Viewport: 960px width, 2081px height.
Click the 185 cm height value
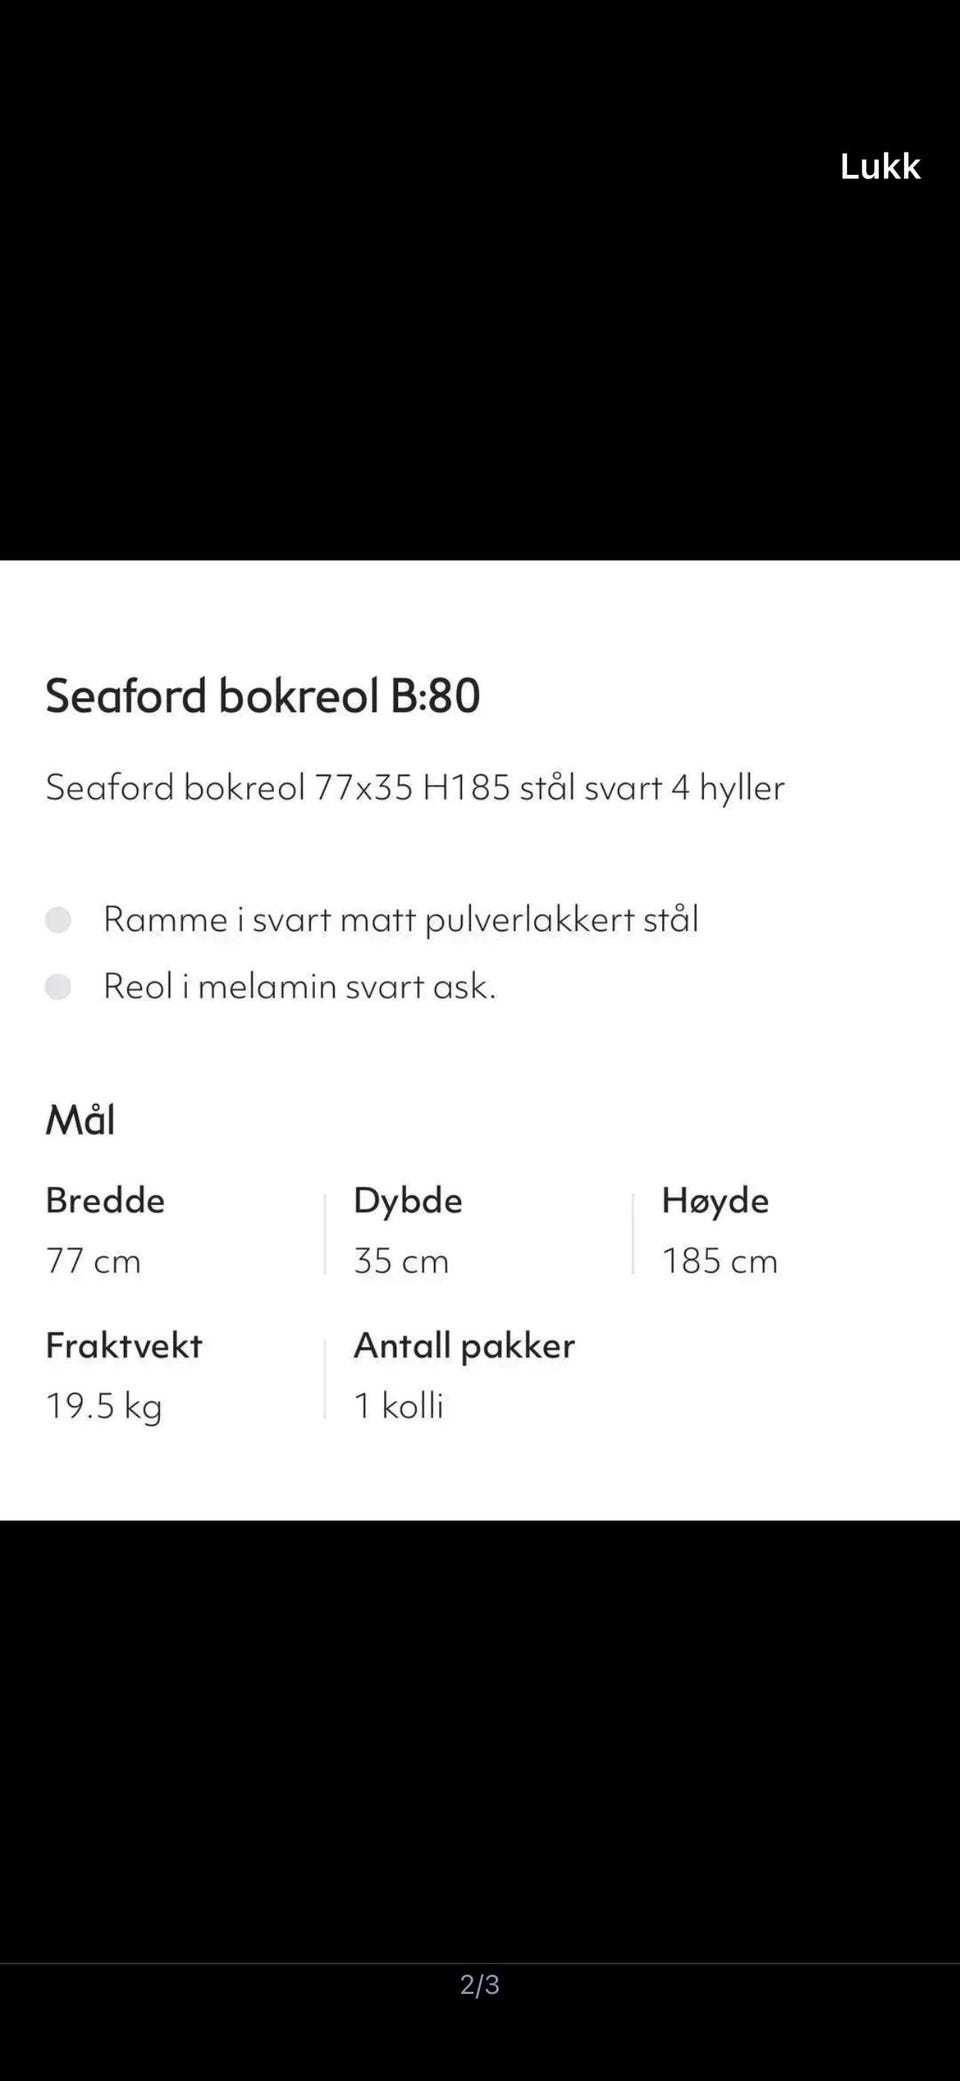coord(720,1261)
